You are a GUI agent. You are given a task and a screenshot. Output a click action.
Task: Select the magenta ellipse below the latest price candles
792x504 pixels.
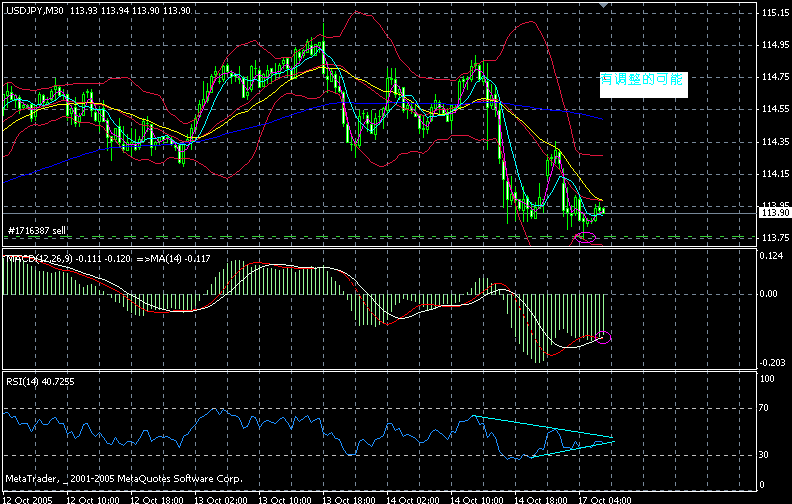[585, 237]
